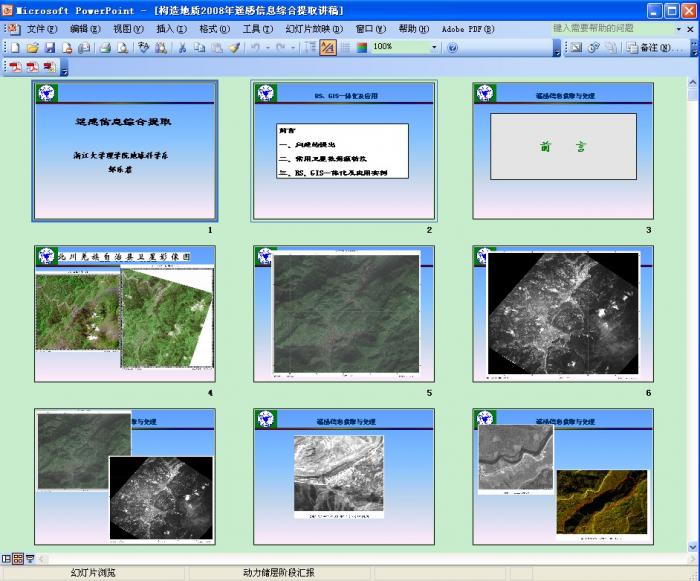The image size is (700, 581).
Task: Click the Hide Slide icon
Action: (576, 47)
